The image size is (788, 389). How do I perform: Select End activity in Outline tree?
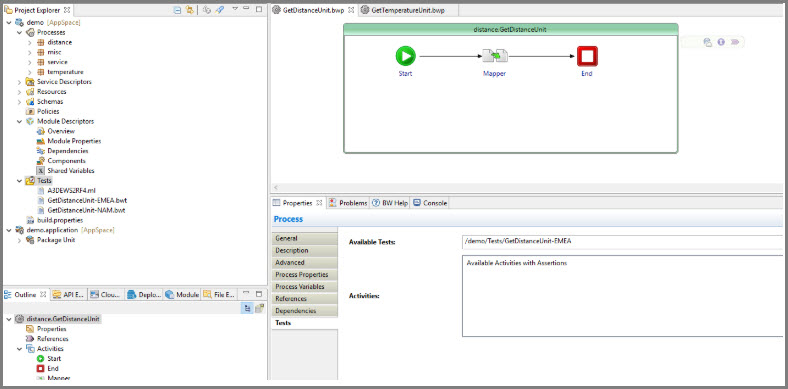click(x=48, y=368)
